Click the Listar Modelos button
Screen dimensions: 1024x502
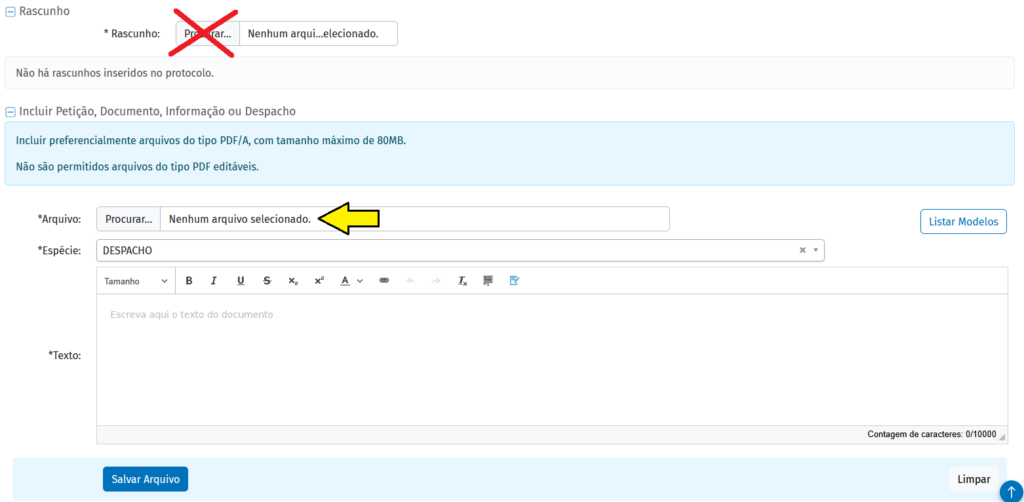pos(963,221)
